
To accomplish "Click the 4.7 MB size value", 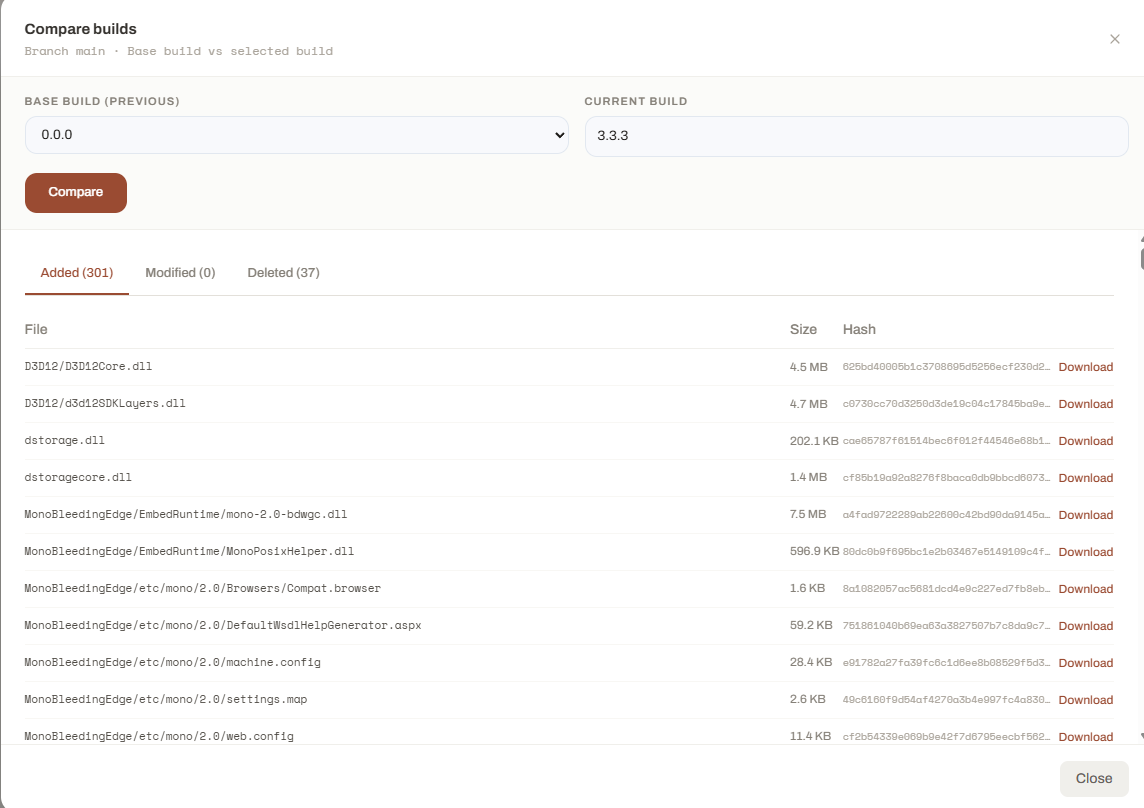I will tap(808, 404).
